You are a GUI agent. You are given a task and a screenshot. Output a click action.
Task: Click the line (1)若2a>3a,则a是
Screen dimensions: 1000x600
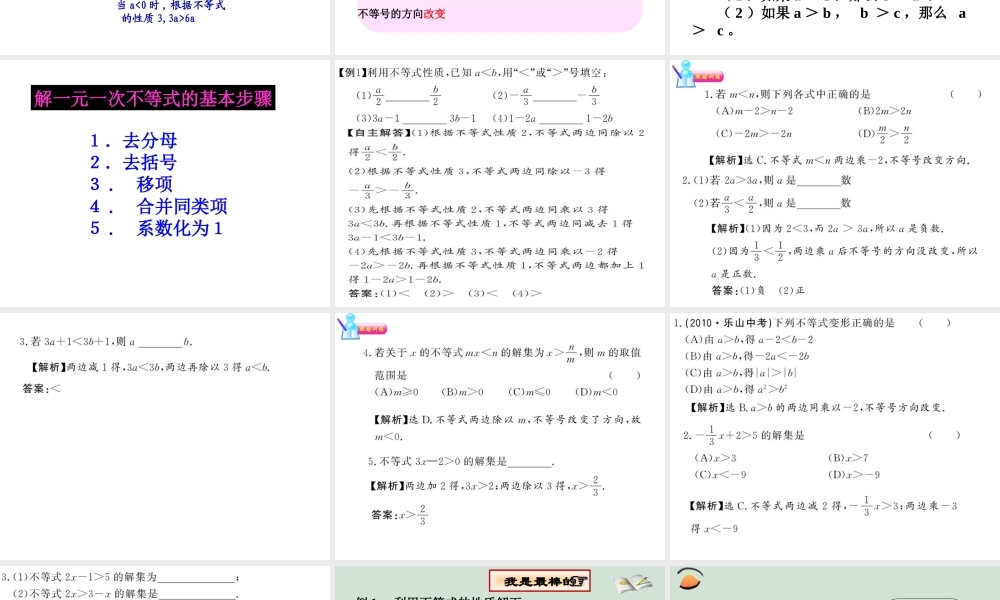[772, 180]
